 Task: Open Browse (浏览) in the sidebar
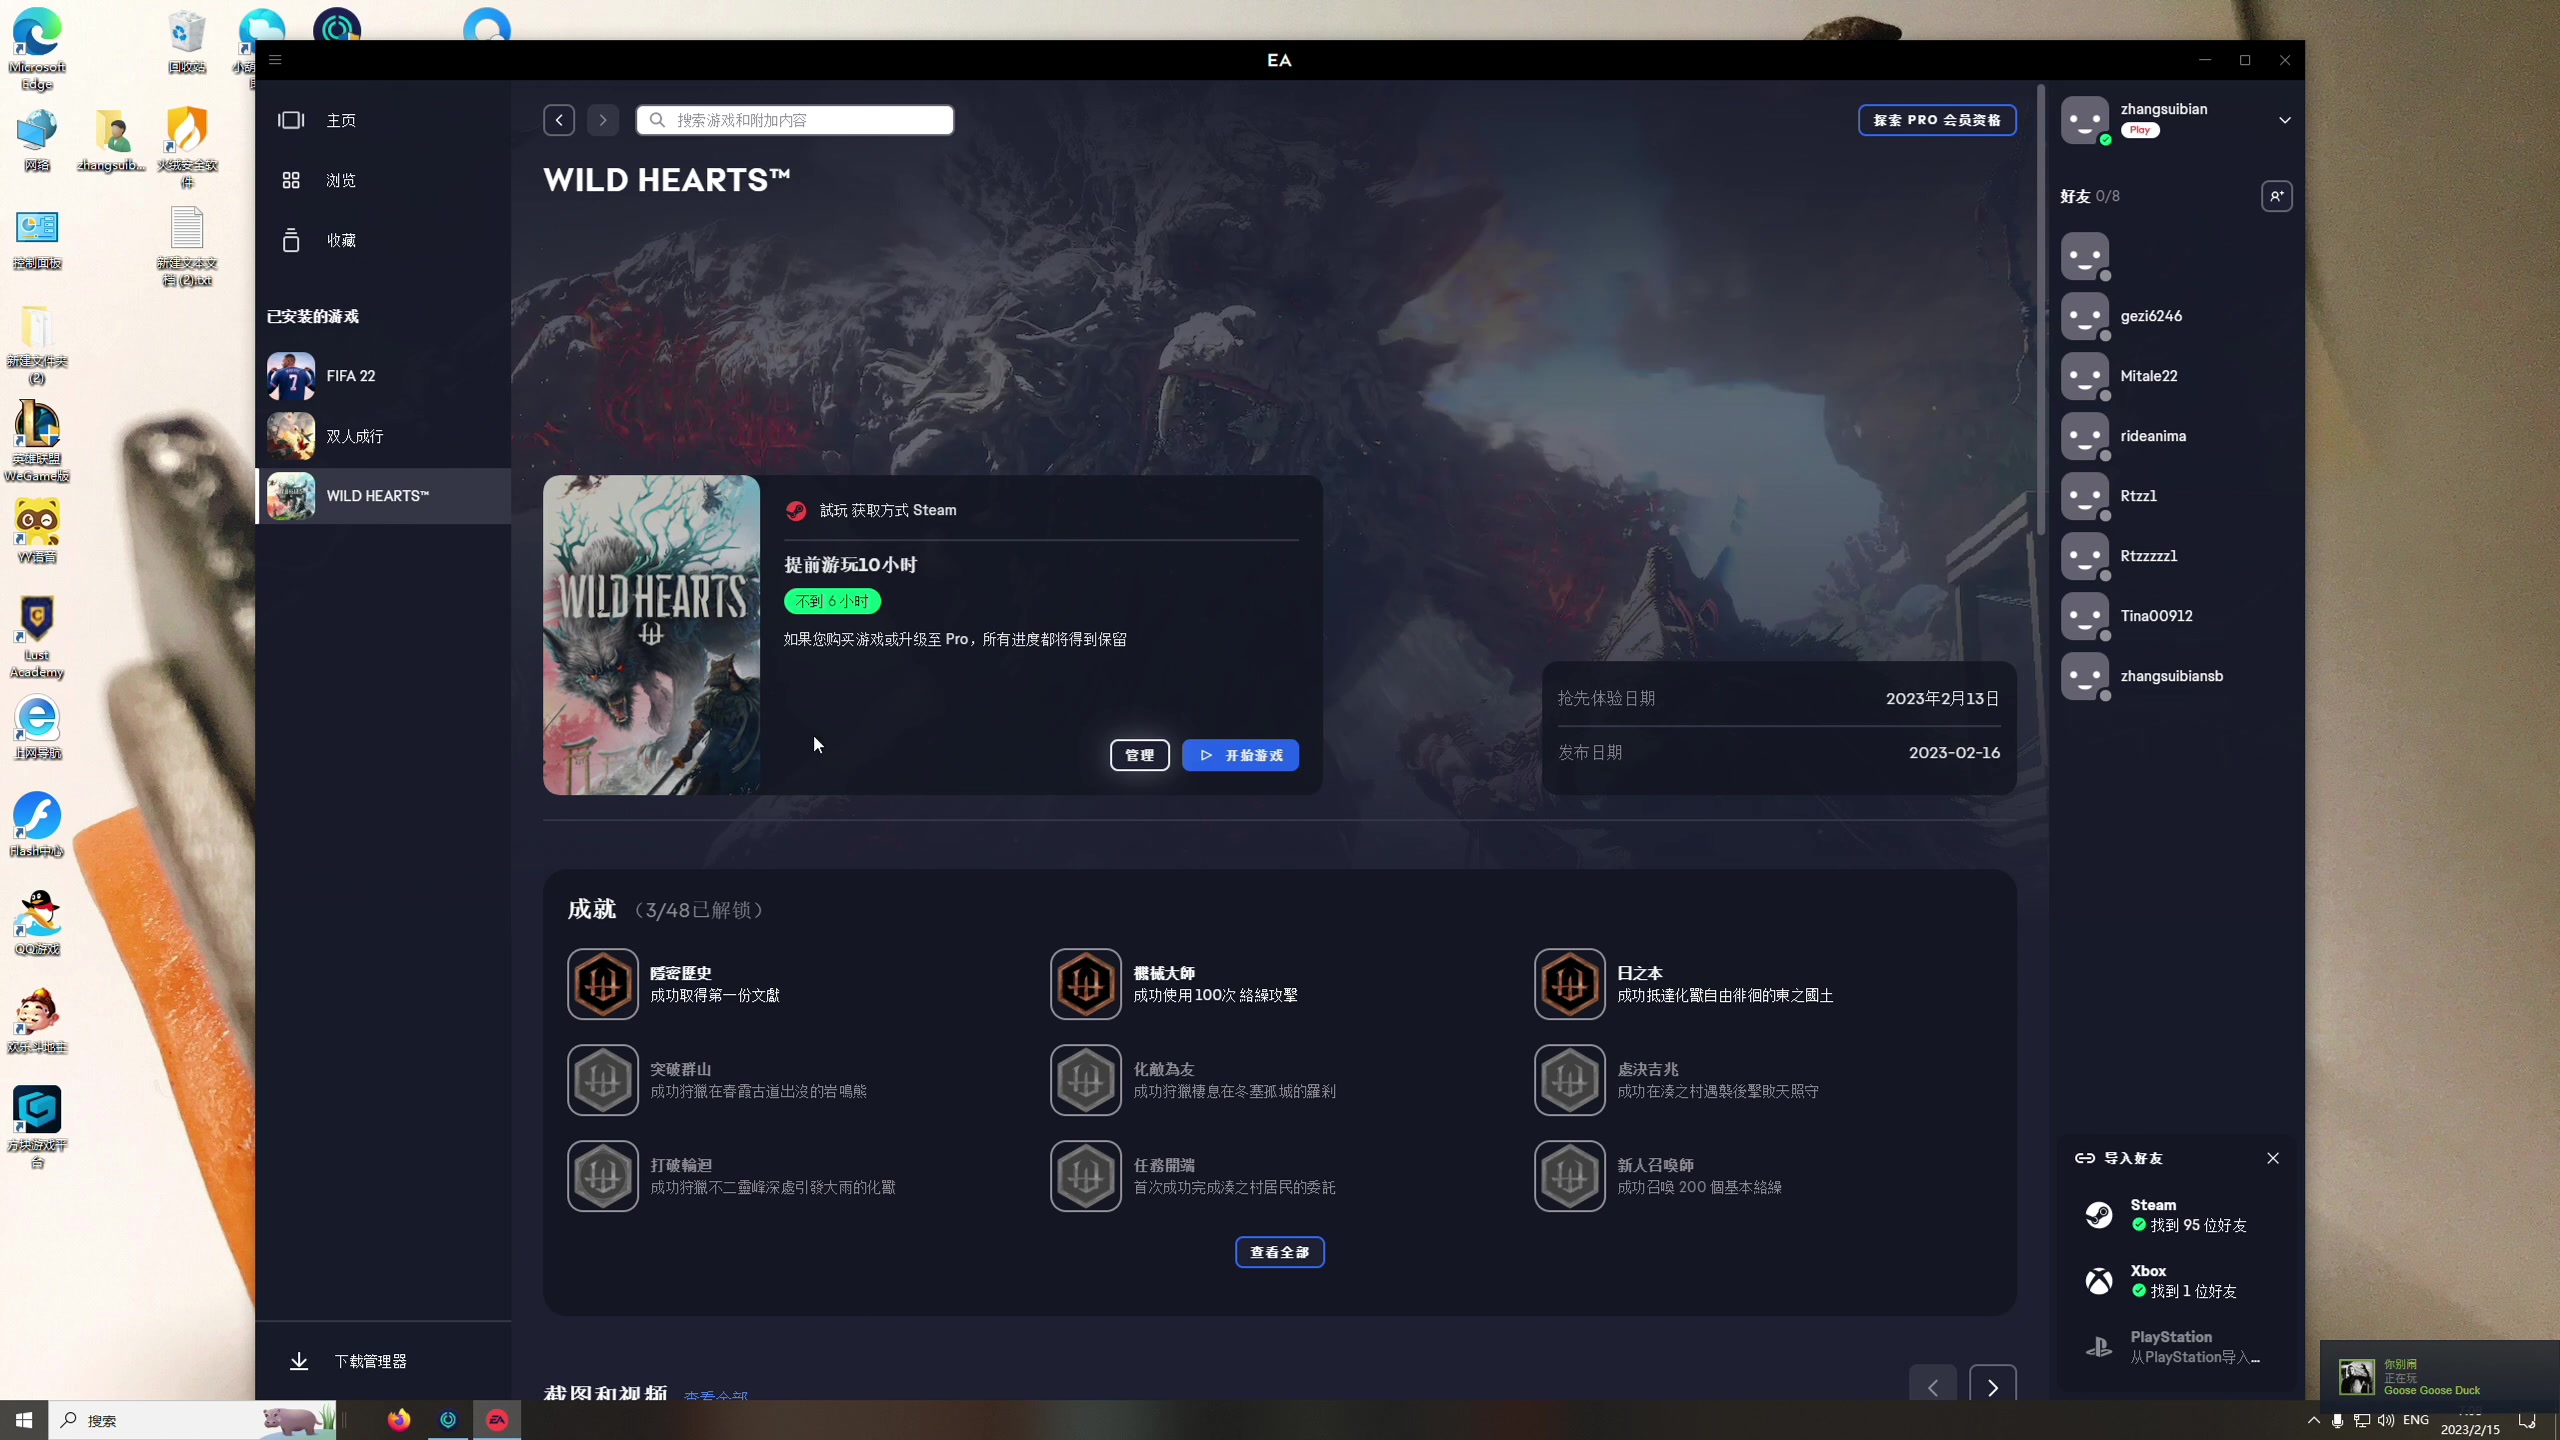click(x=340, y=180)
